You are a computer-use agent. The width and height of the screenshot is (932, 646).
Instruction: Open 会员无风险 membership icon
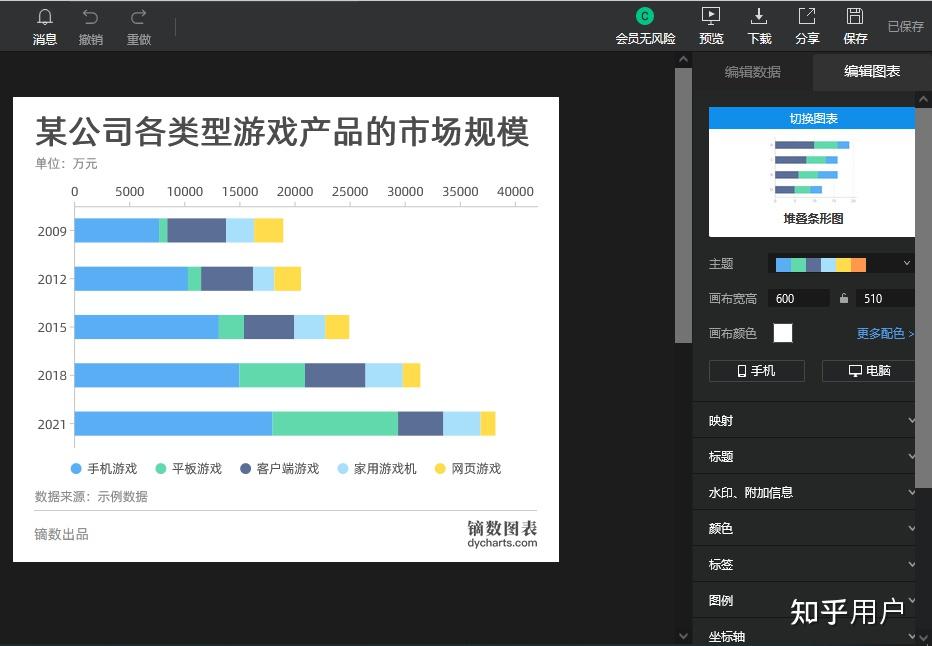pyautogui.click(x=644, y=25)
